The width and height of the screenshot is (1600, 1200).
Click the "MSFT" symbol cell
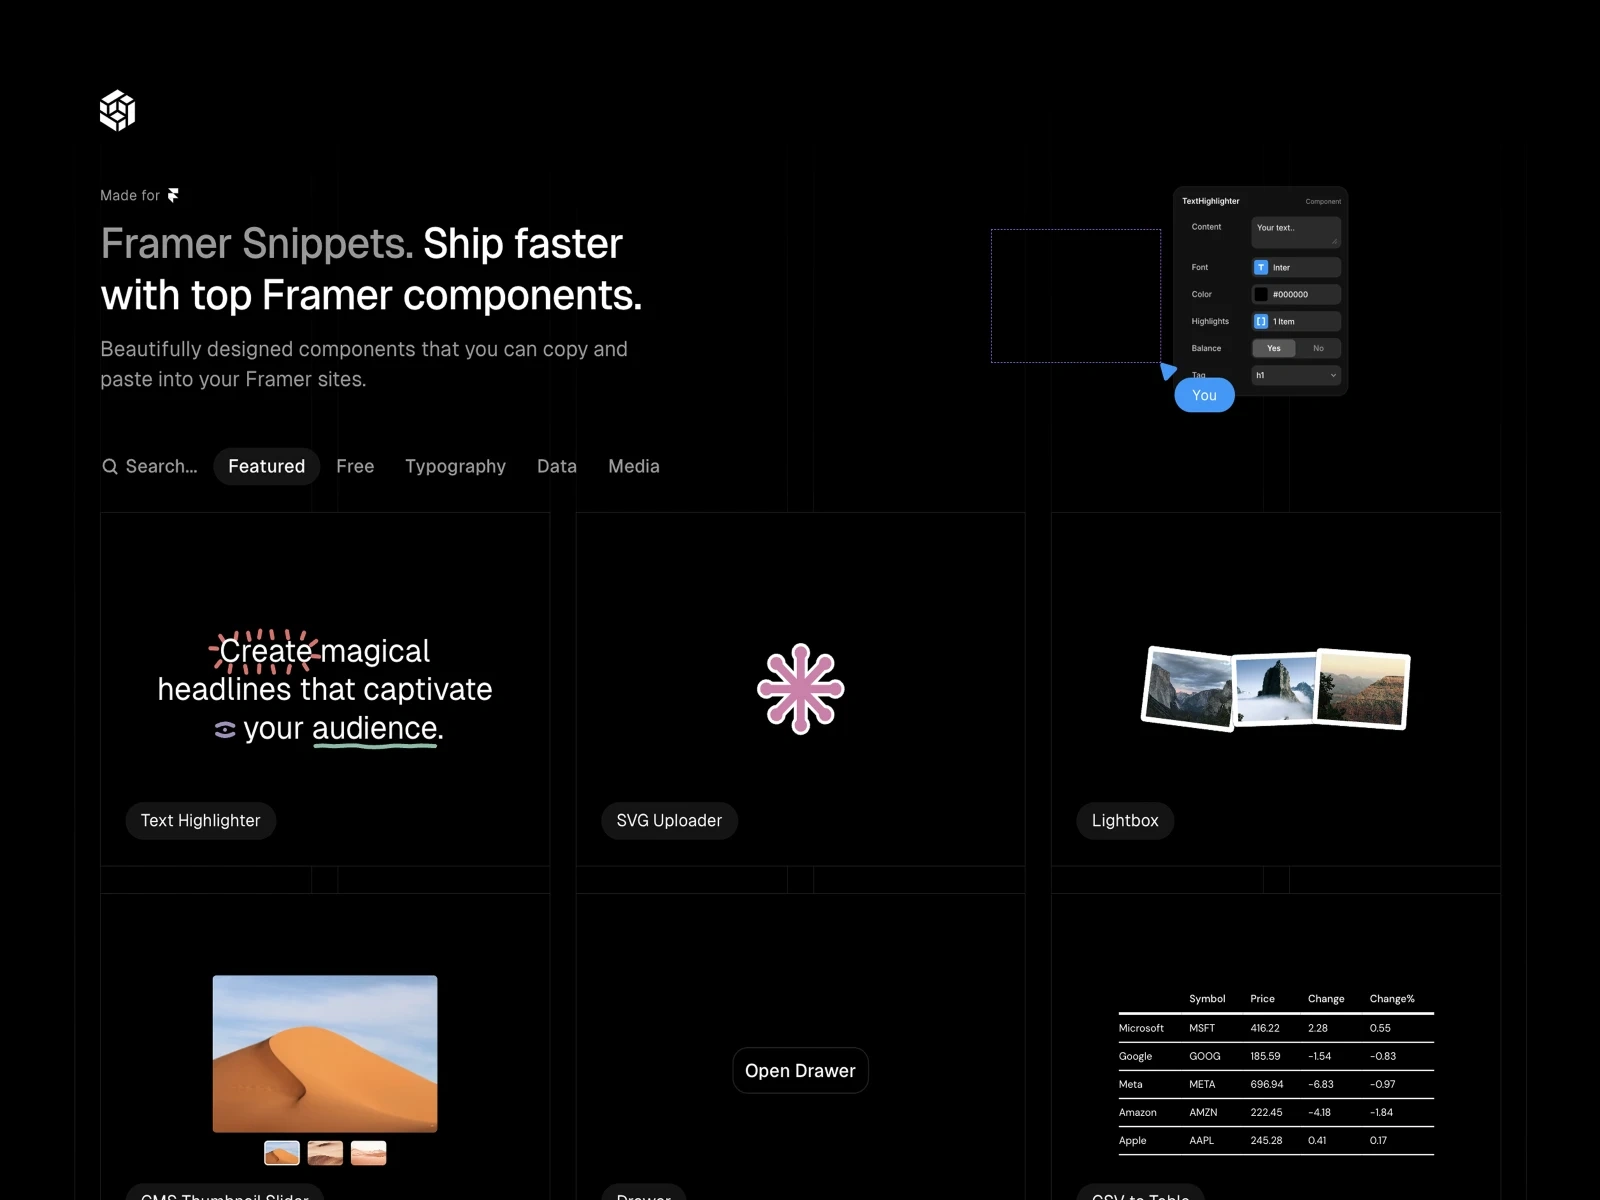click(x=1202, y=1028)
